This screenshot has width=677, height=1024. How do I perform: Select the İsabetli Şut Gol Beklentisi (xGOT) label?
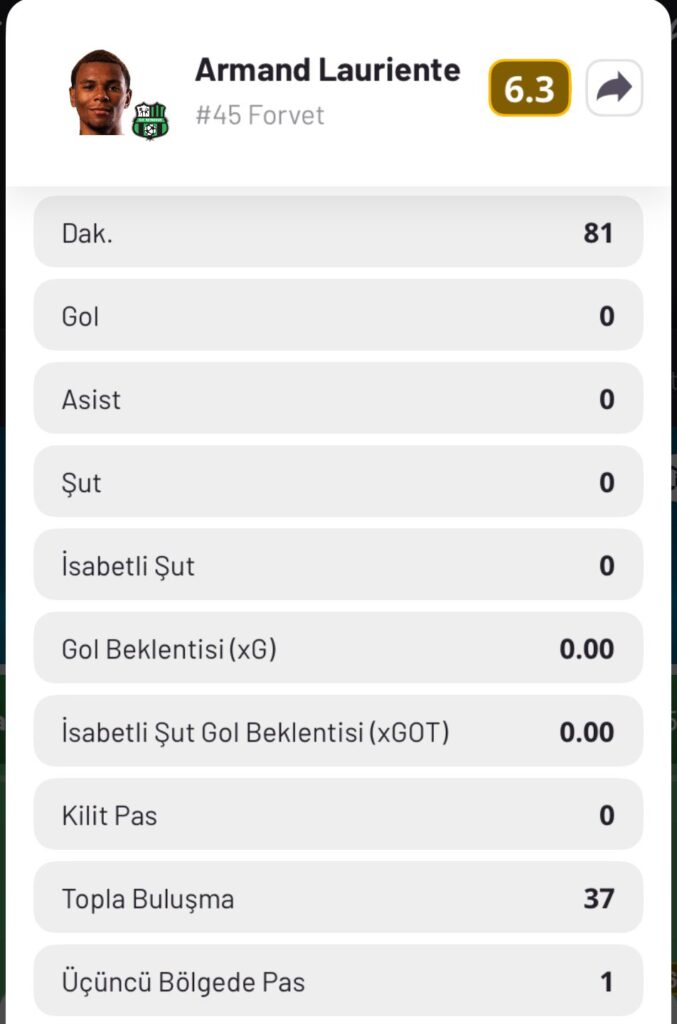point(255,732)
